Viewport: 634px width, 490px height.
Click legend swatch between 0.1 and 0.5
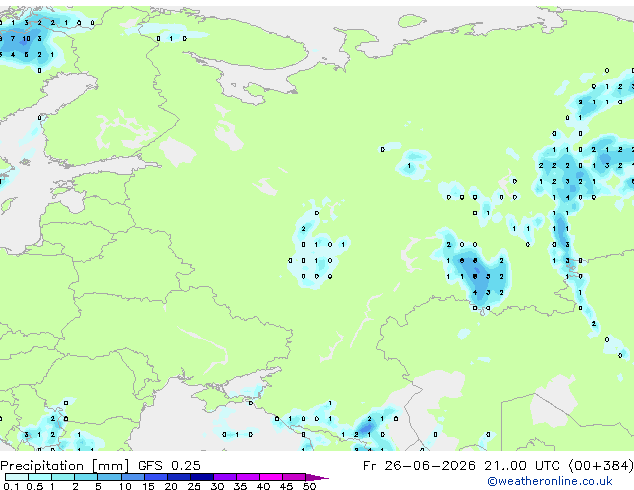tap(17, 477)
